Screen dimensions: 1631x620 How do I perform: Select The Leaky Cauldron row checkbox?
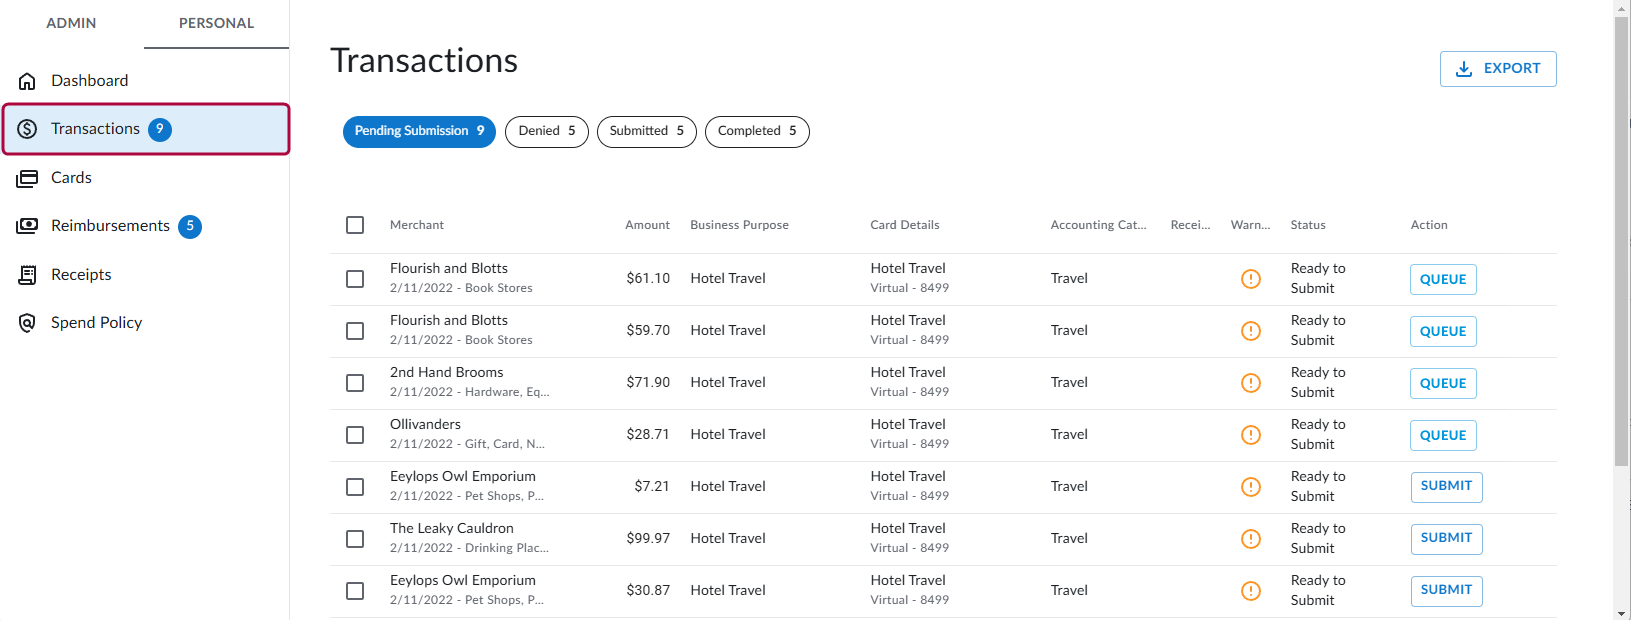click(355, 539)
